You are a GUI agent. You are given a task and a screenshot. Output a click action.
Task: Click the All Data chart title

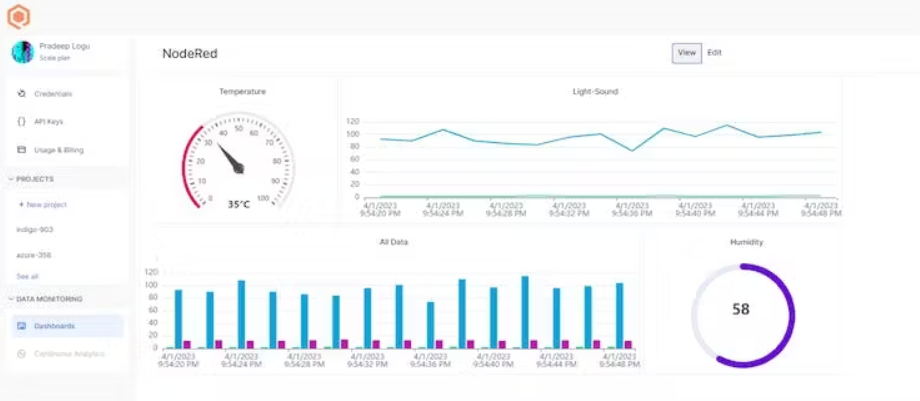pos(394,242)
